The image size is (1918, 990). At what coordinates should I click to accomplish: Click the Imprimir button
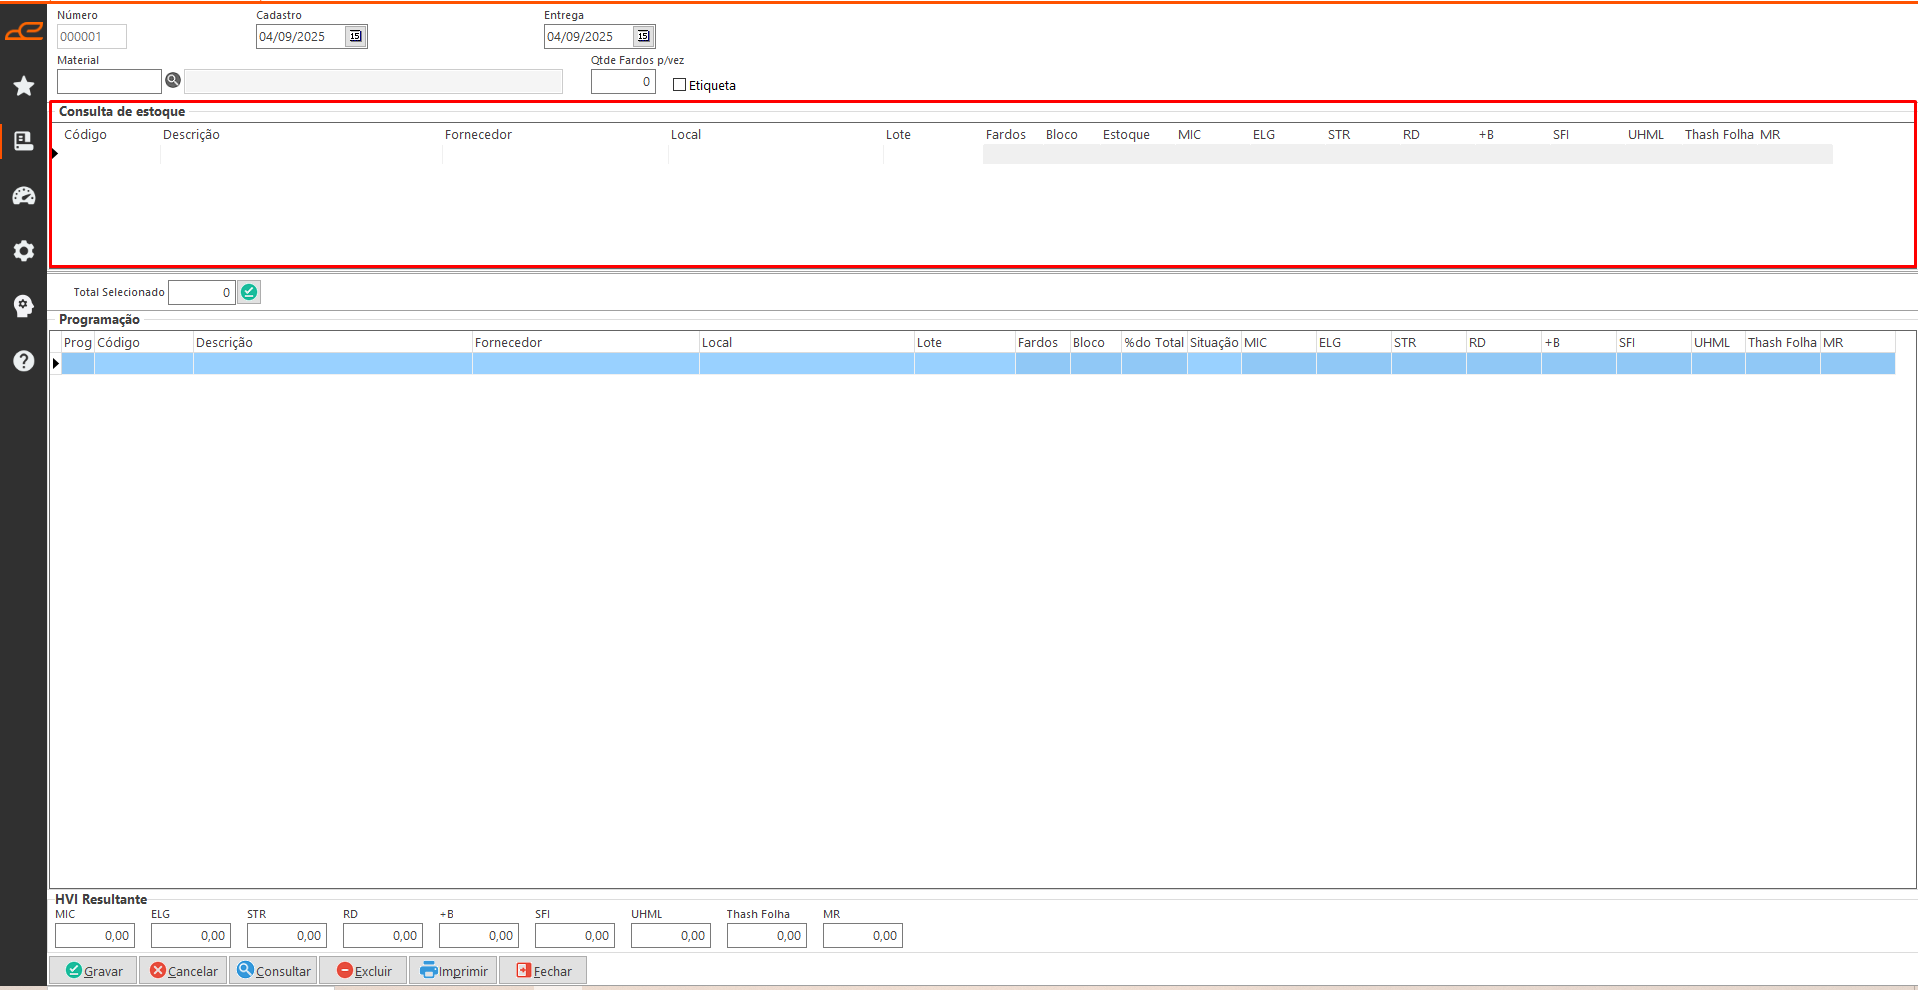453,971
